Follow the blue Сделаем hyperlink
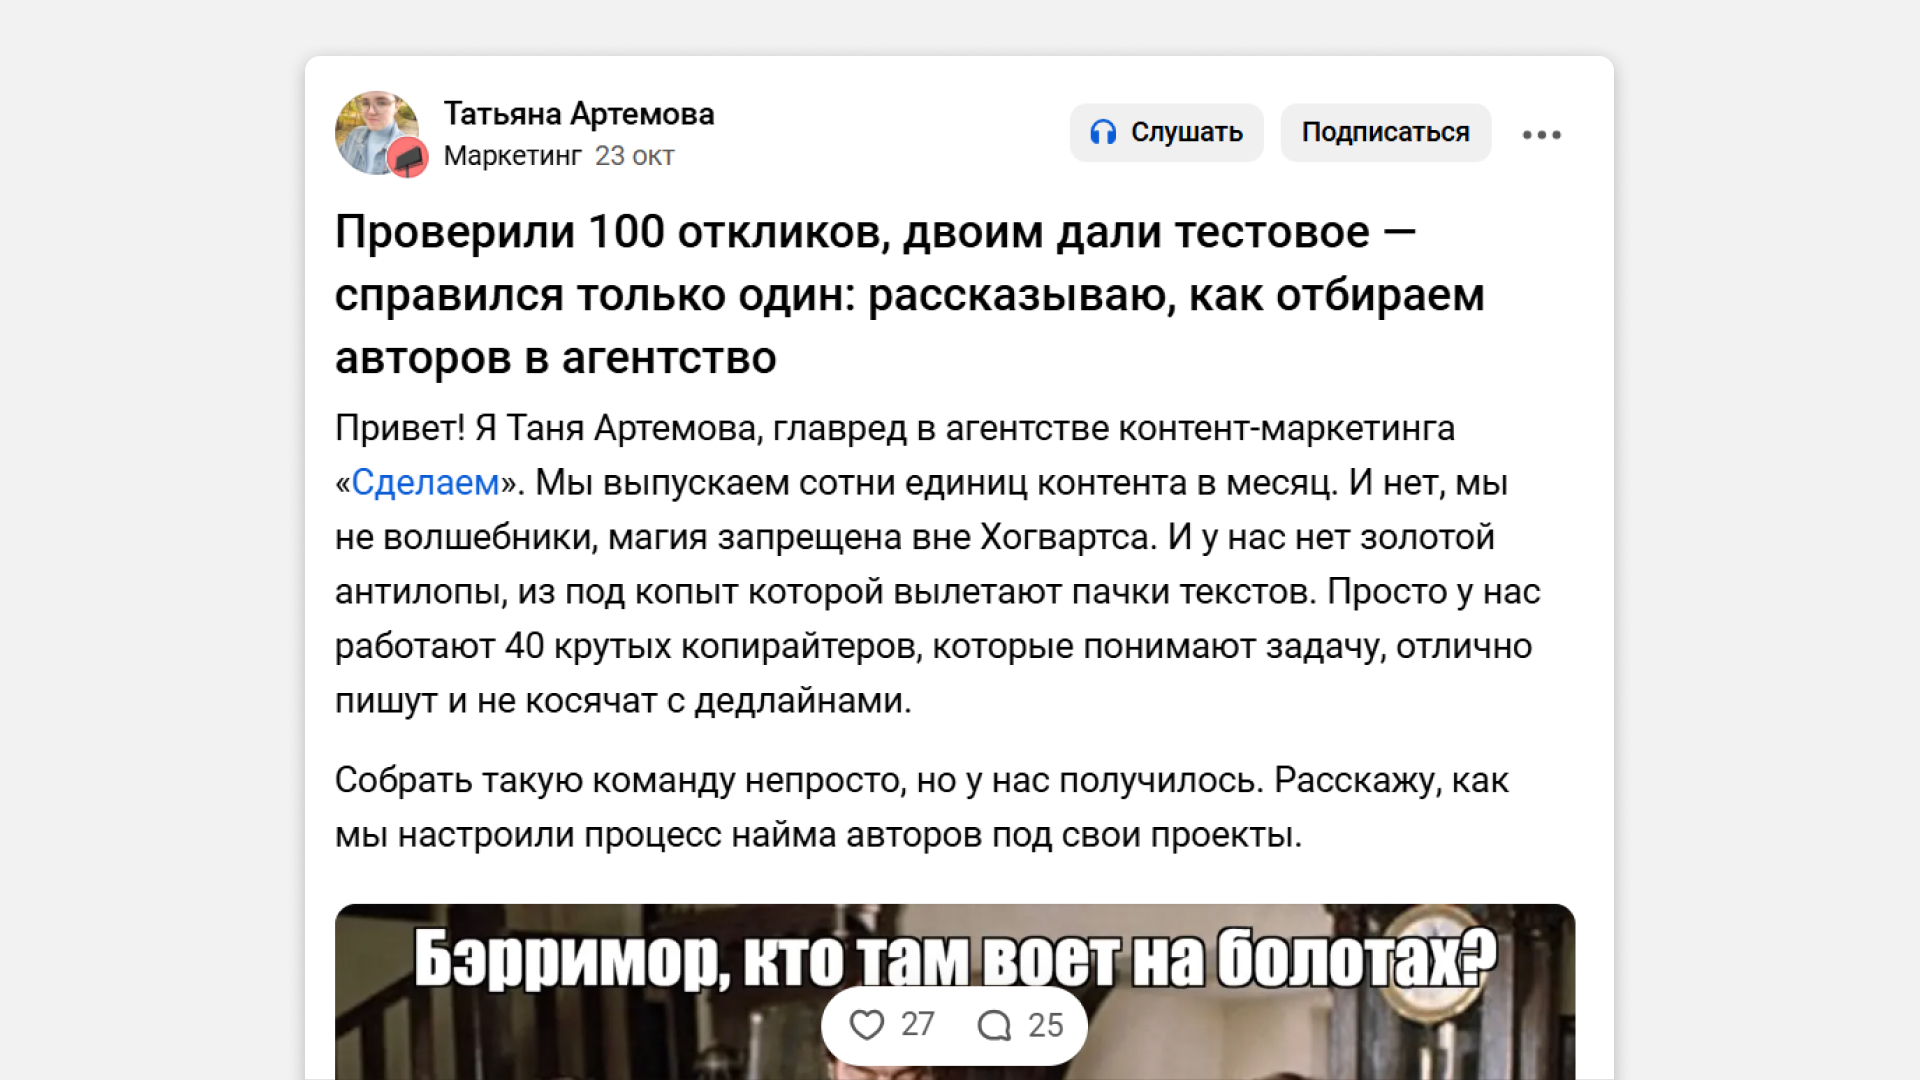This screenshot has height=1080, width=1920. 425,483
